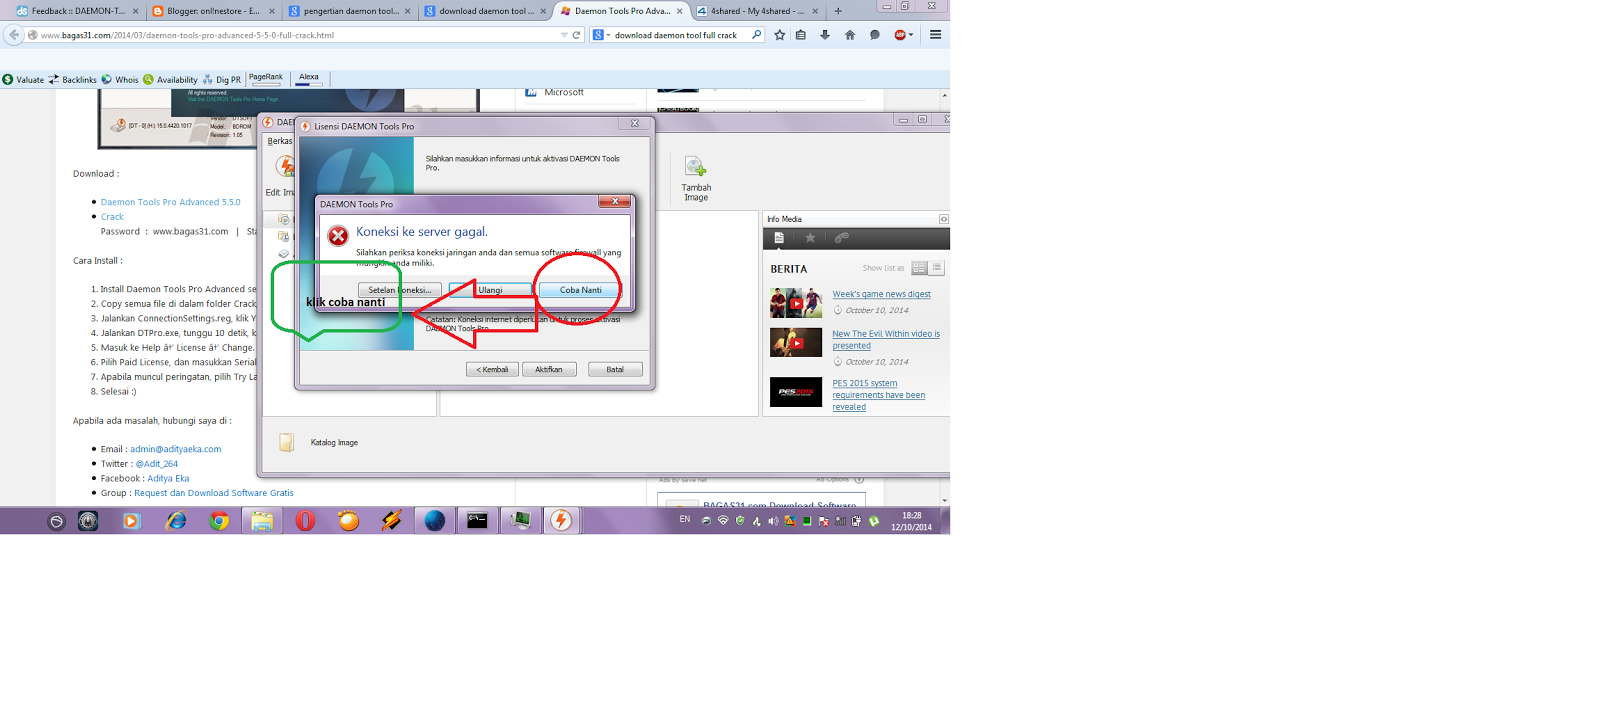Click the Coba Nanti button in error dialog
Image resolution: width=1600 pixels, height=725 pixels.
click(580, 290)
